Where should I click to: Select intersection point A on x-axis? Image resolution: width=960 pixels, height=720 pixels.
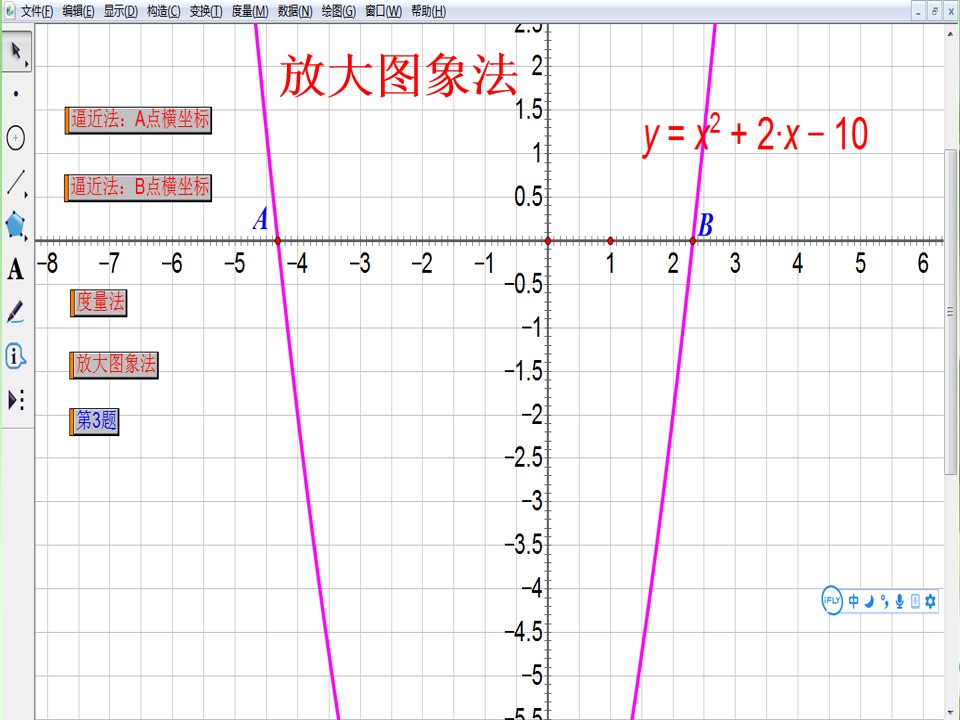click(x=278, y=241)
